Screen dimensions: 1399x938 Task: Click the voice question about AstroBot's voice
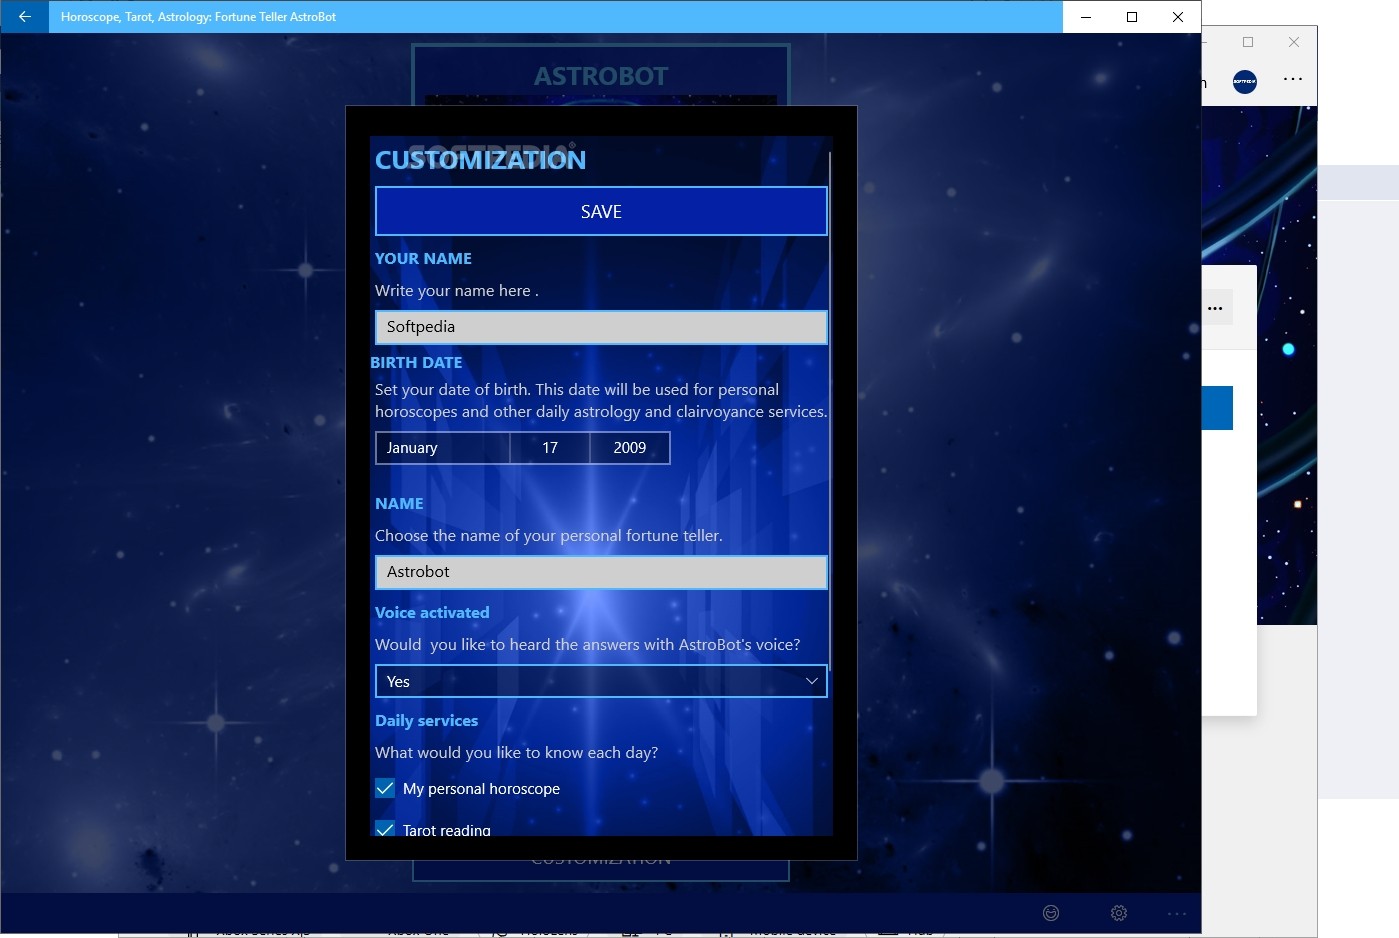click(588, 644)
